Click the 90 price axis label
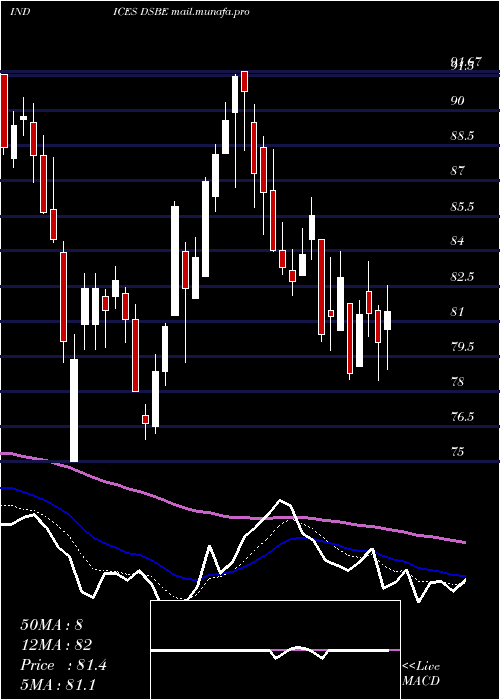The width and height of the screenshot is (500, 700). click(458, 101)
